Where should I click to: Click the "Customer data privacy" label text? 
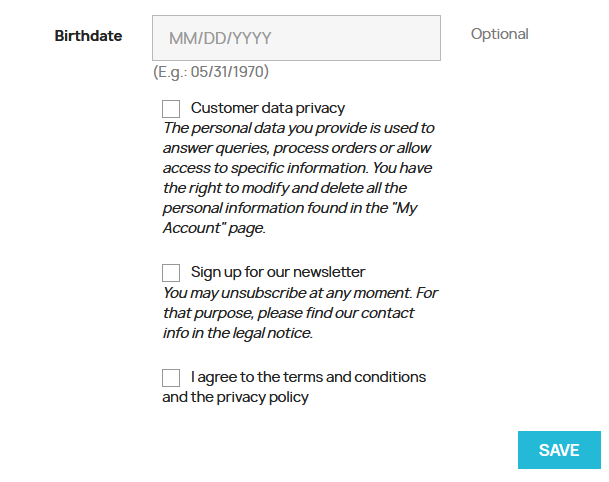(x=267, y=108)
